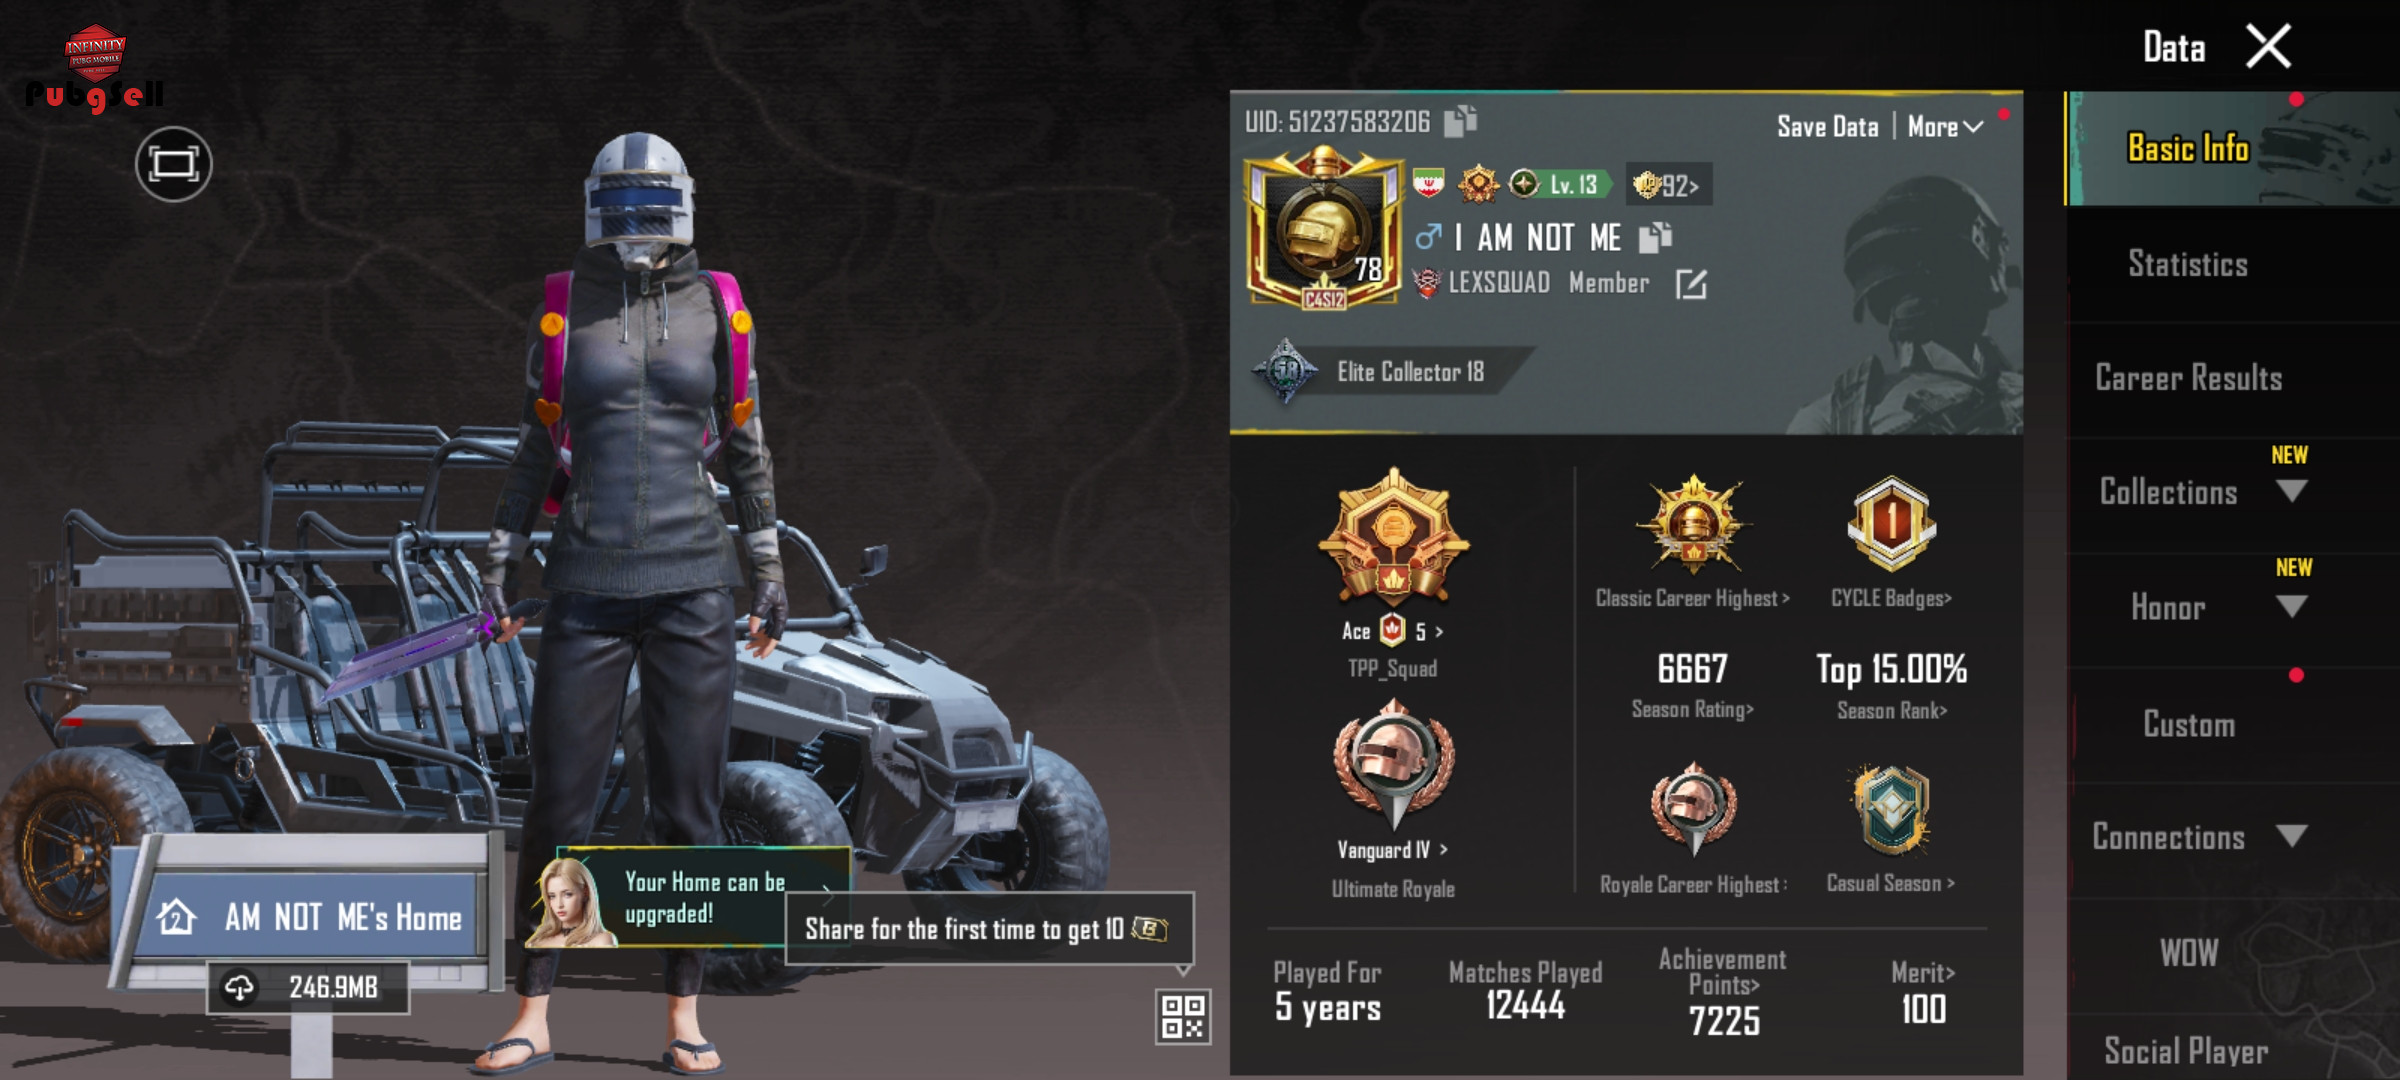Open the Ace TPP_Squad tier badge
2400x1080 pixels.
(x=1394, y=537)
